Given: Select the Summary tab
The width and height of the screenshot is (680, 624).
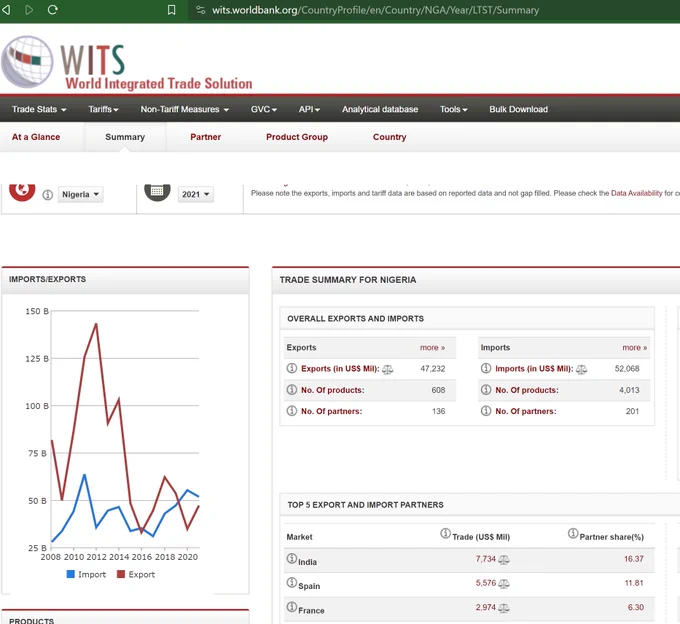Looking at the screenshot, I should (125, 137).
